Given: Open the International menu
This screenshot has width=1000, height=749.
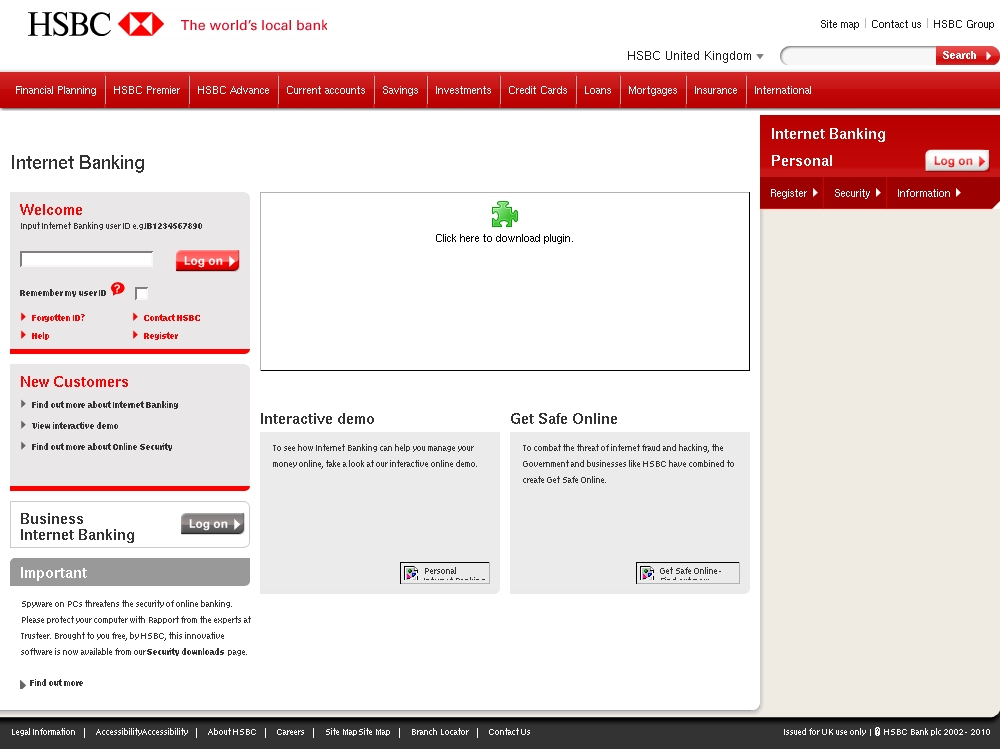Looking at the screenshot, I should (783, 90).
